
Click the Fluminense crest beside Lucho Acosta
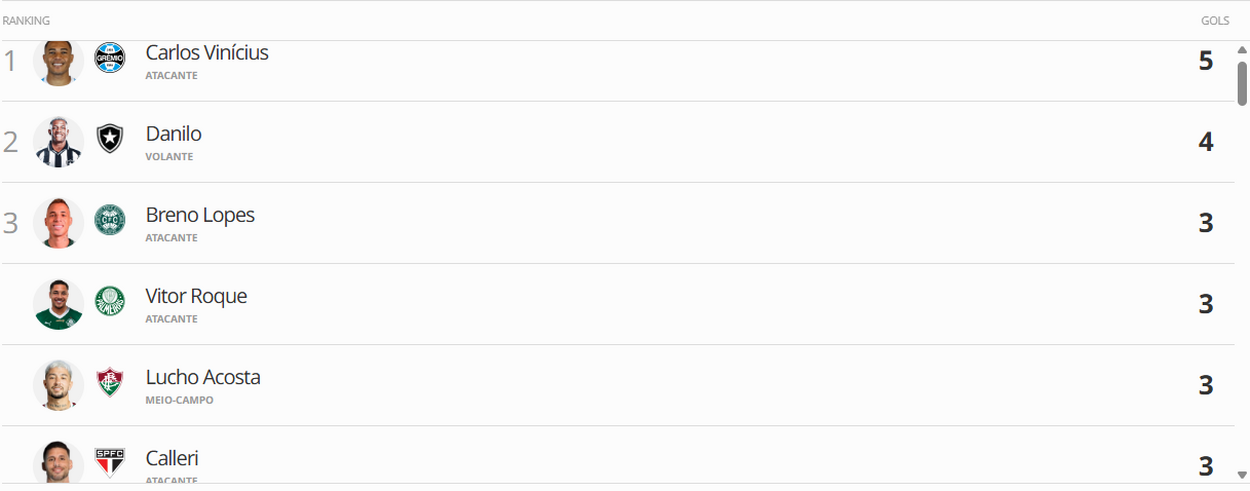click(x=109, y=382)
